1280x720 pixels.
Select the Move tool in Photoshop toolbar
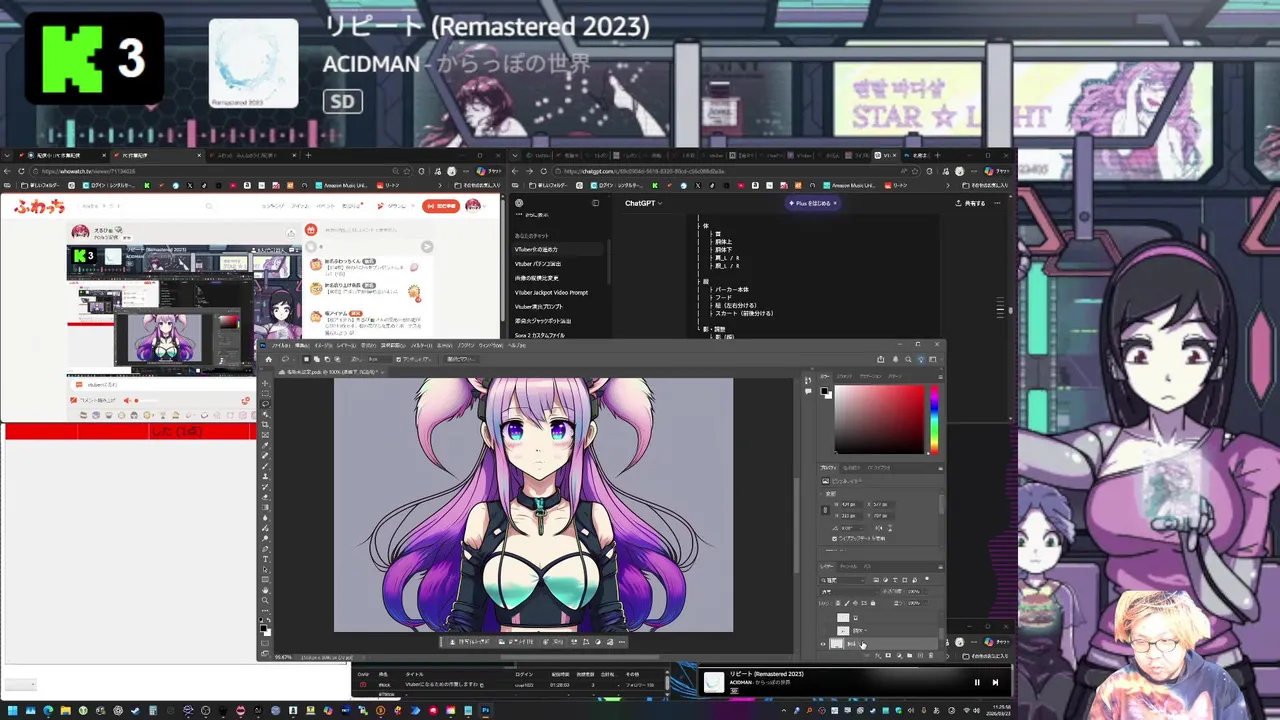point(265,383)
